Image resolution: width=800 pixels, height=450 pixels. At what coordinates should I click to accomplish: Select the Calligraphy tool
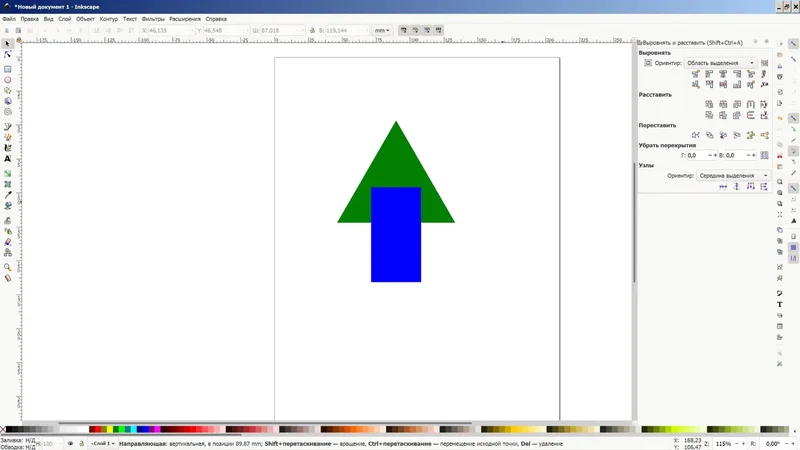point(8,147)
